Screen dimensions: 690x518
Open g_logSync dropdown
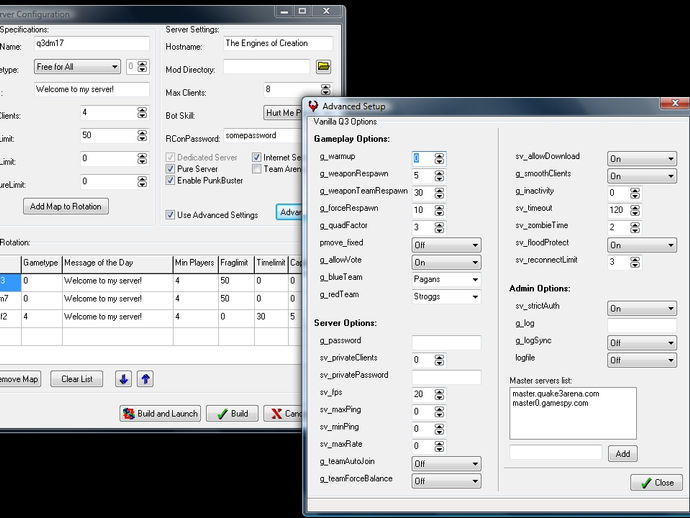point(642,343)
